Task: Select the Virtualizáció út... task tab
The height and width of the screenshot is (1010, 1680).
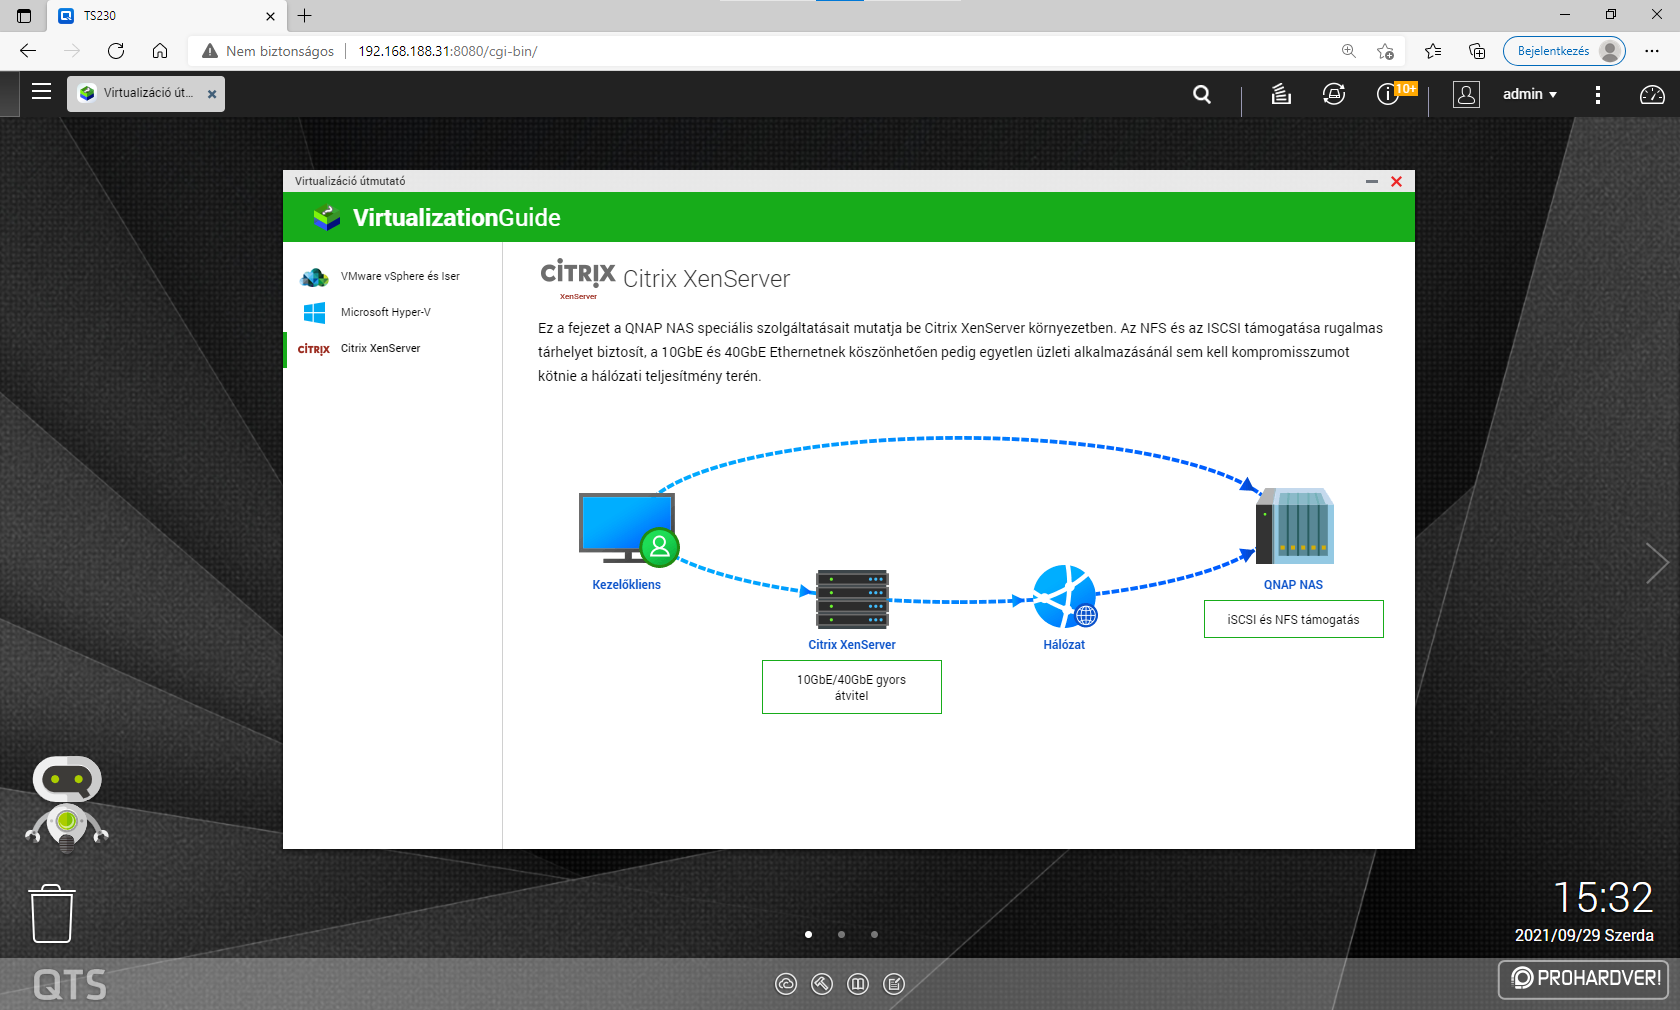Action: pos(146,93)
